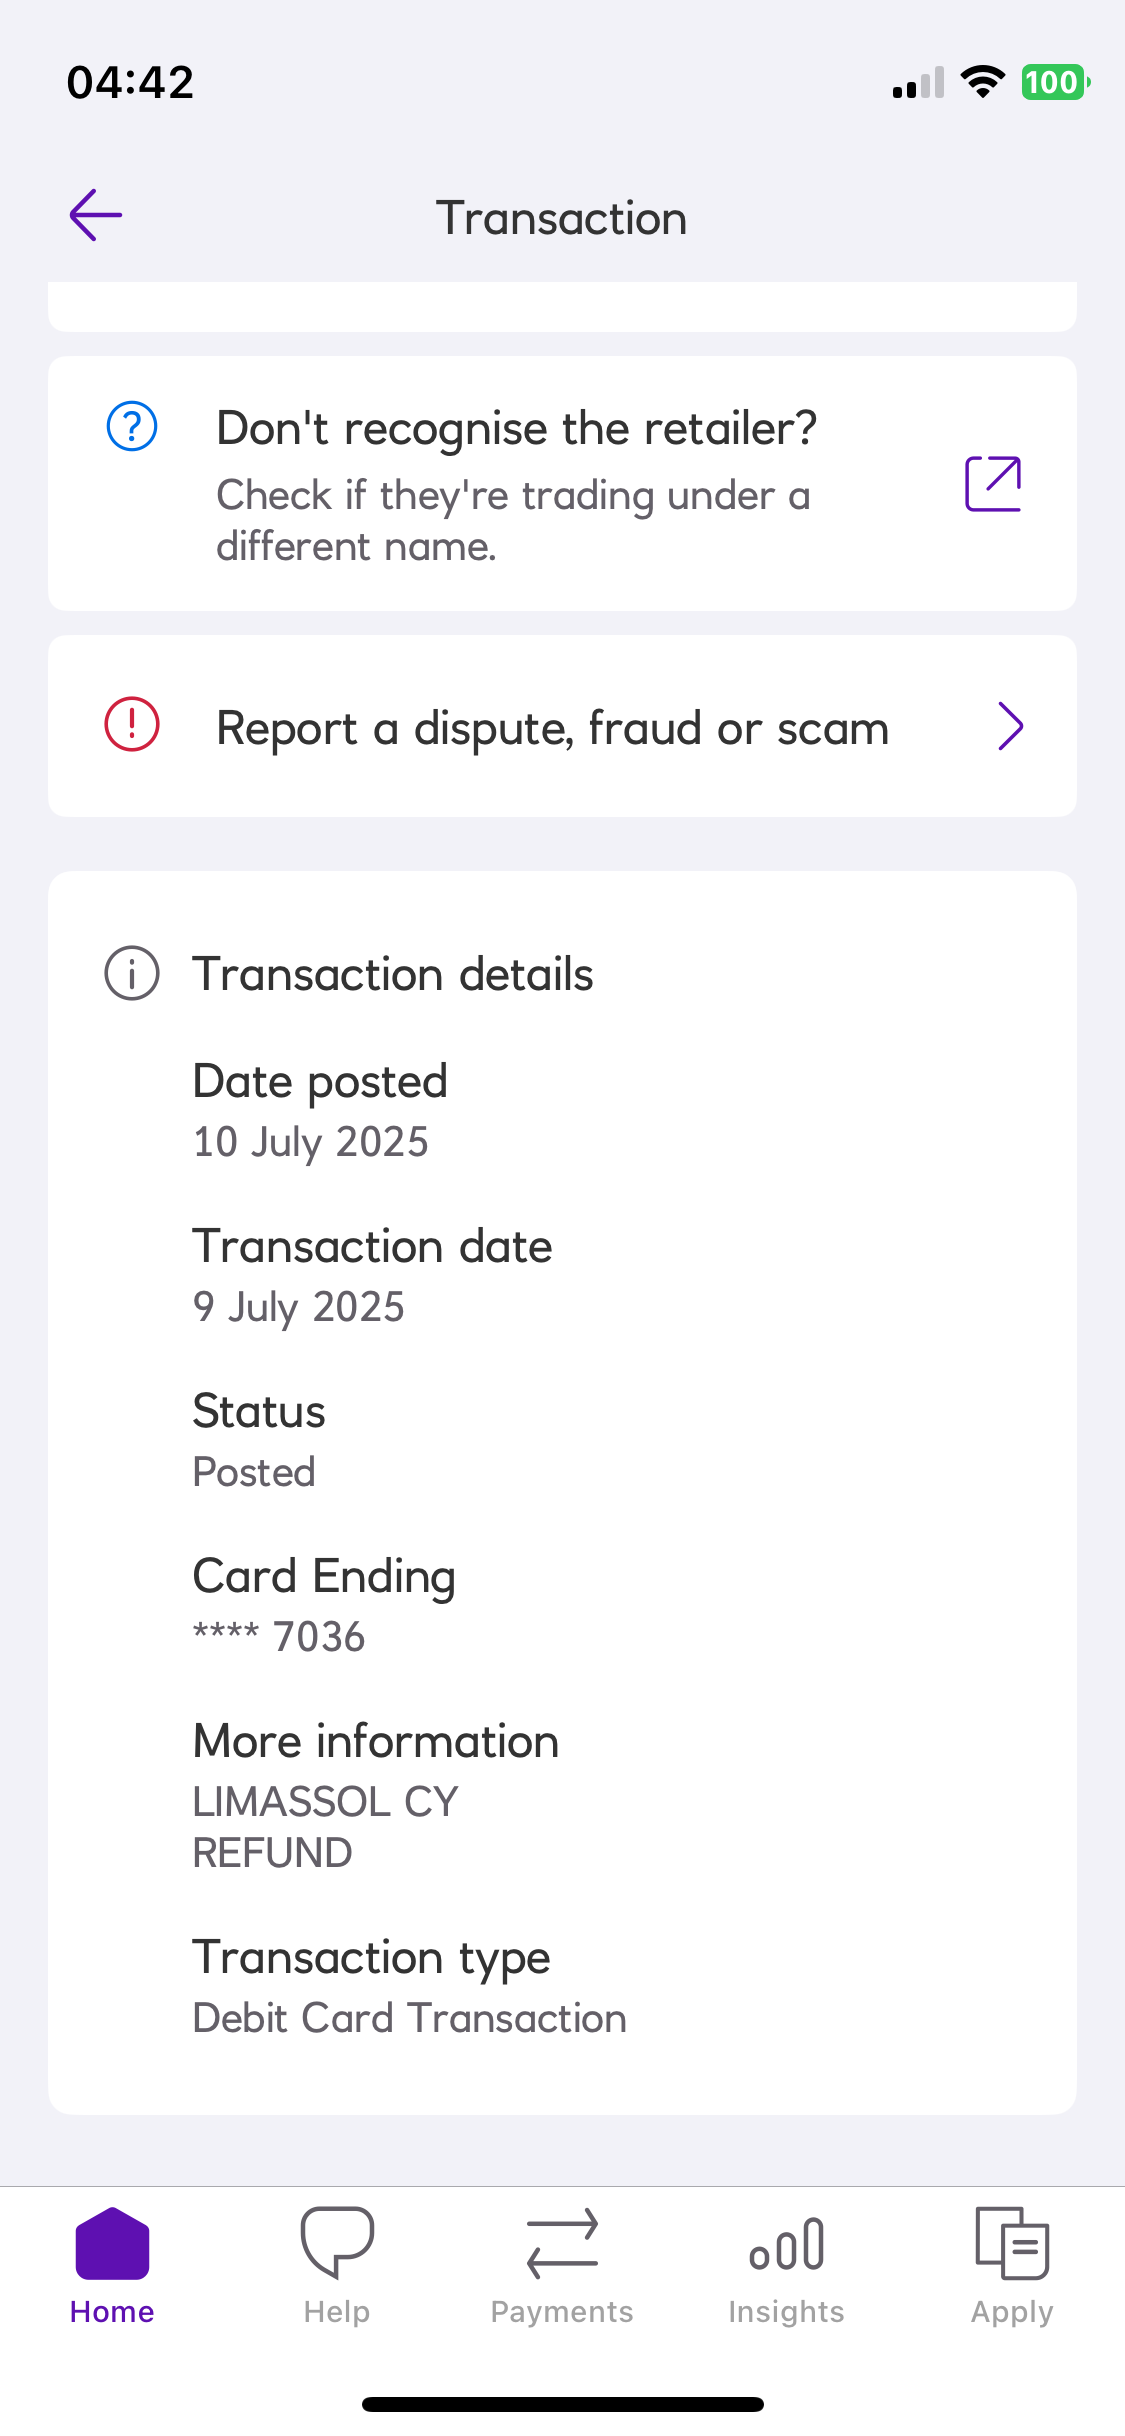Image resolution: width=1125 pixels, height=2436 pixels.
Task: Tap the Payments arrows icon
Action: point(562,2244)
